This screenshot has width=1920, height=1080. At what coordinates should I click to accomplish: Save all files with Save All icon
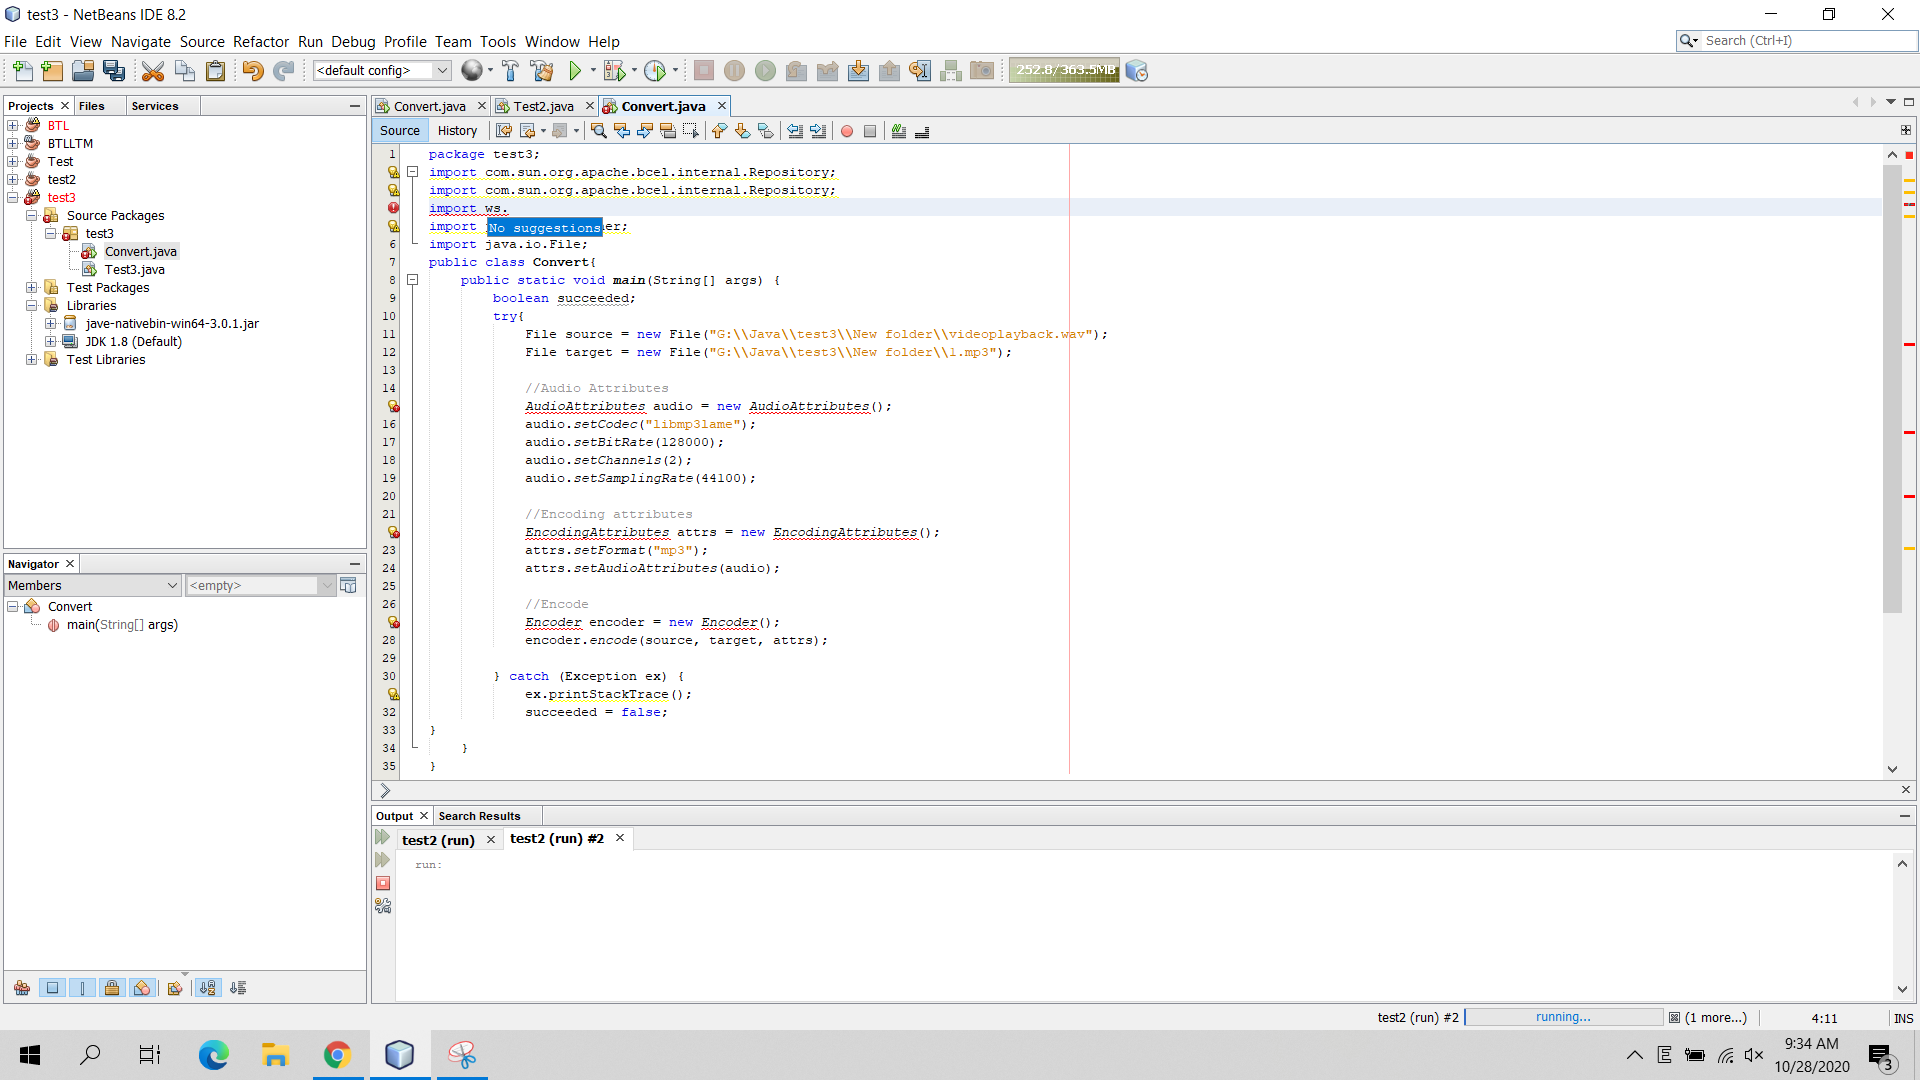click(x=114, y=70)
